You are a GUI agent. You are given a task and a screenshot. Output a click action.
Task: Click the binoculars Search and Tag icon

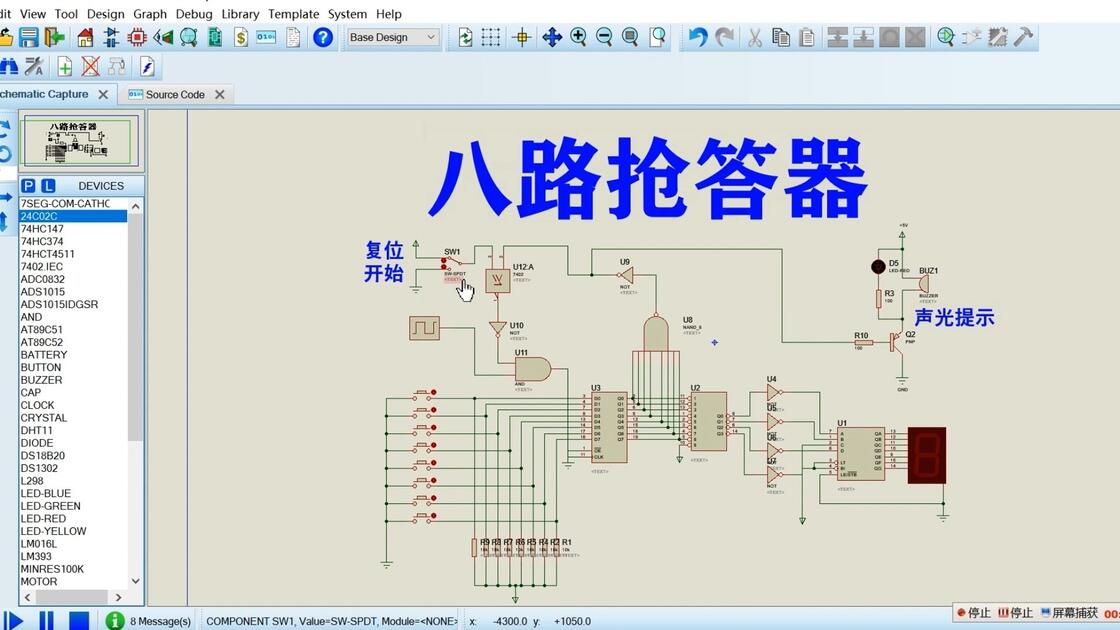tap(9, 67)
